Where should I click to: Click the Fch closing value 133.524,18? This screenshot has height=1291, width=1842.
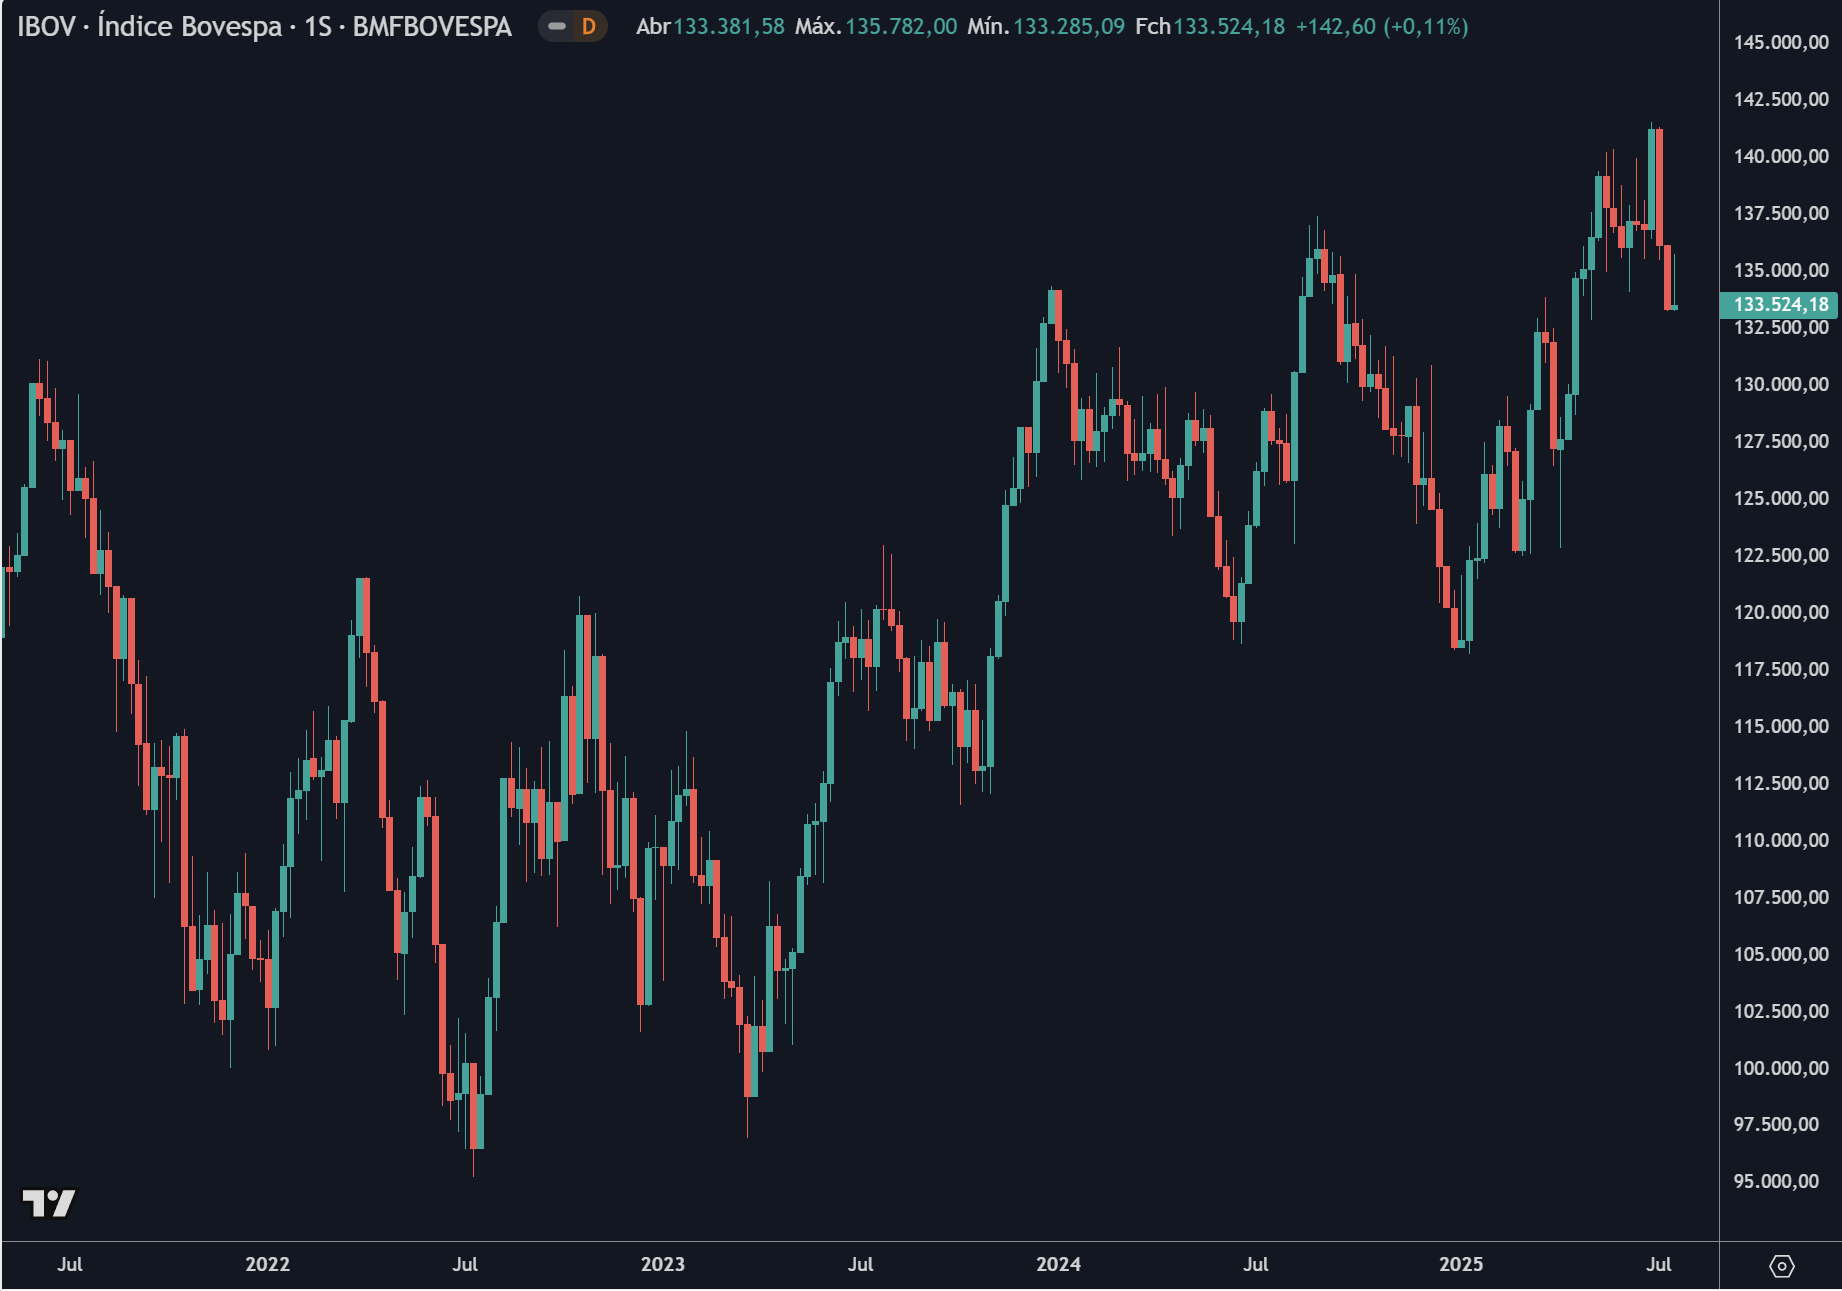pyautogui.click(x=1228, y=27)
